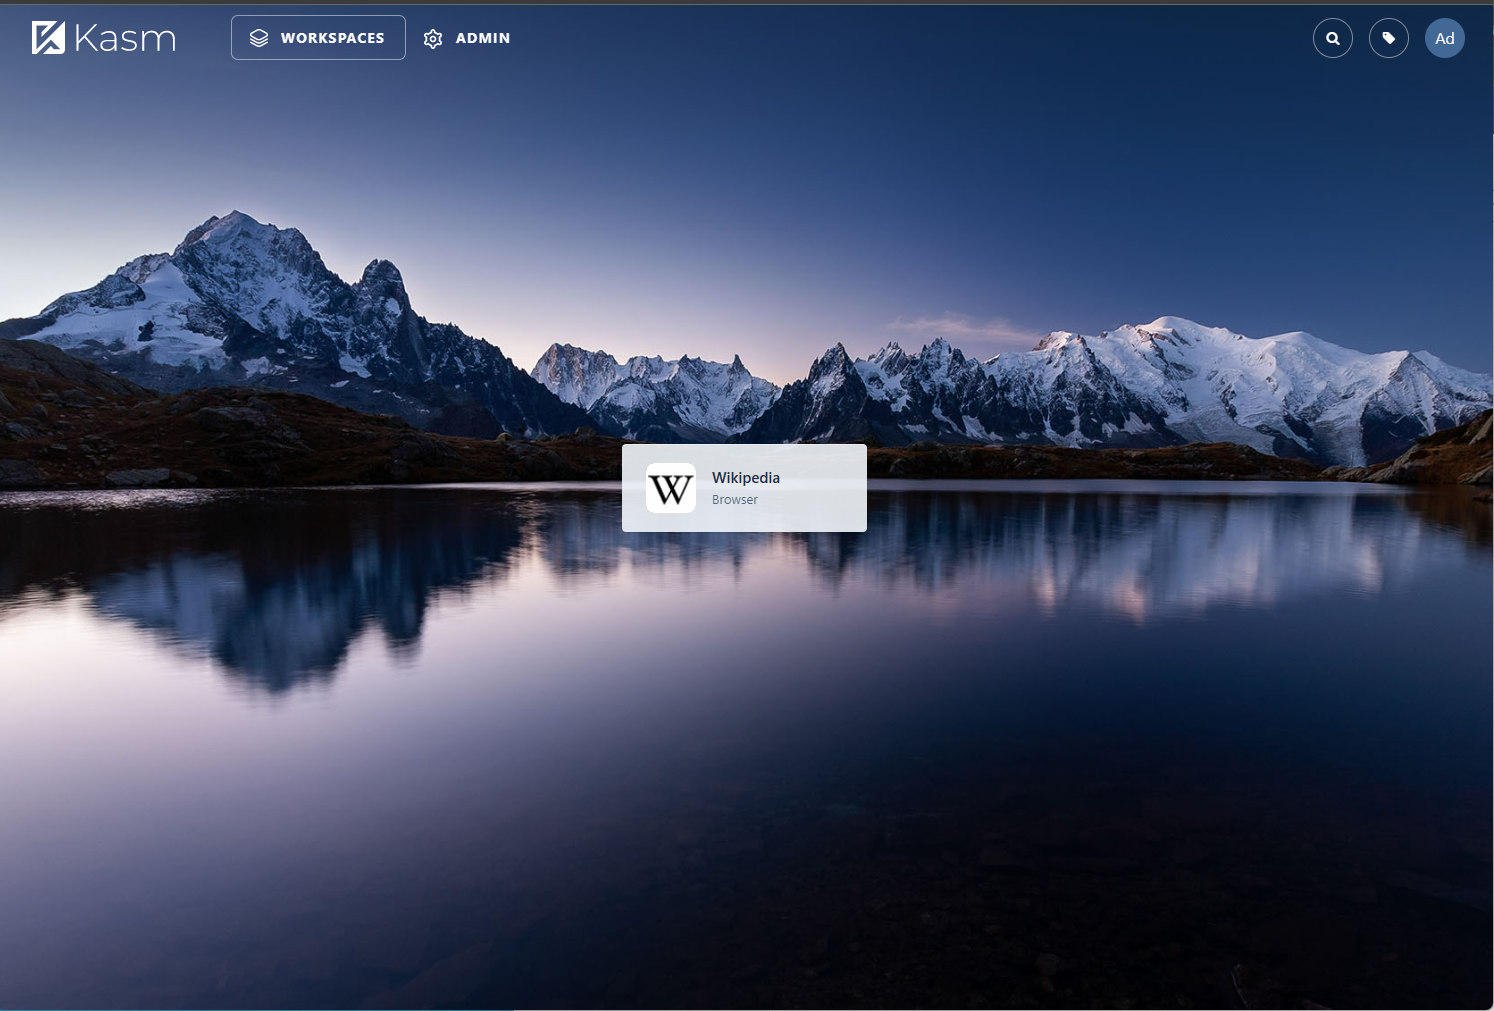Click the Kasm logo icon
The height and width of the screenshot is (1011, 1494).
(x=47, y=37)
